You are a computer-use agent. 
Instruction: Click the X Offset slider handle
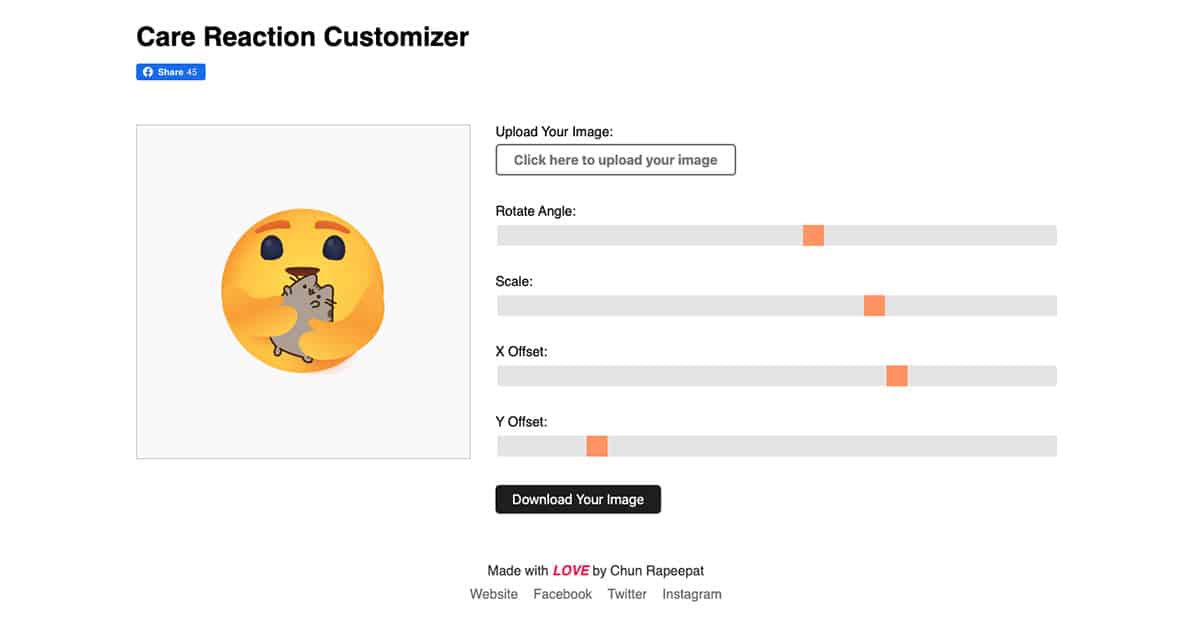896,376
